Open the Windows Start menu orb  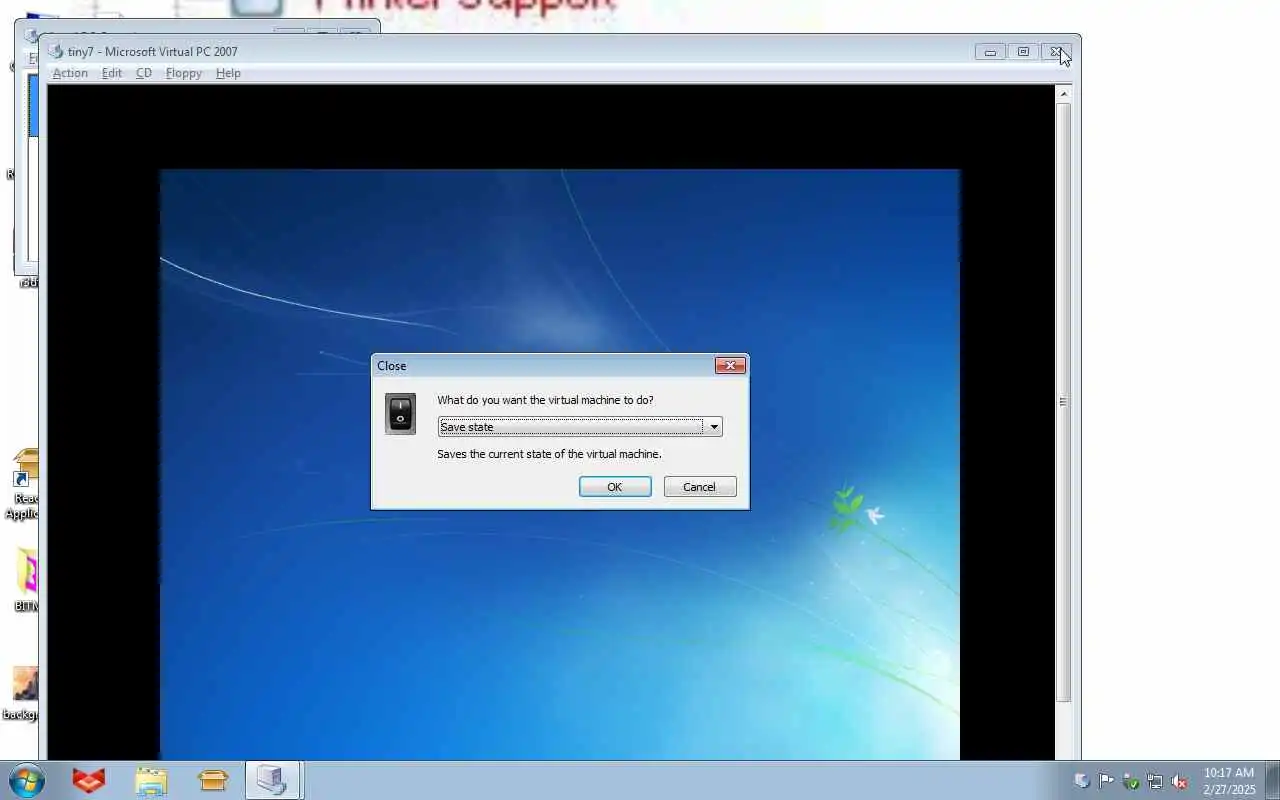pyautogui.click(x=26, y=780)
